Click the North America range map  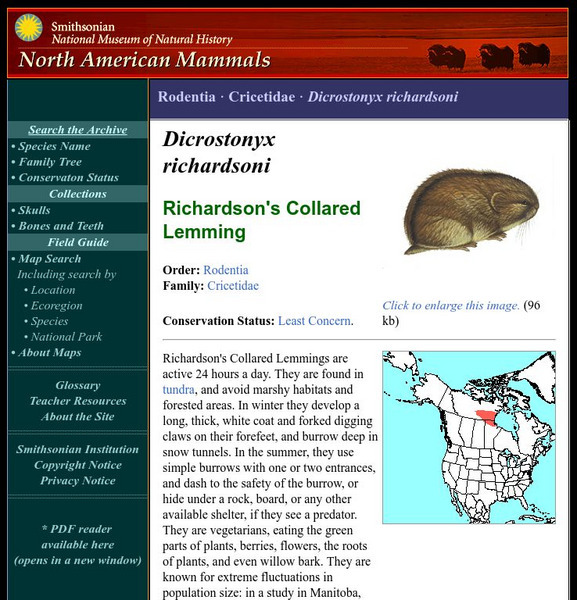coord(469,437)
